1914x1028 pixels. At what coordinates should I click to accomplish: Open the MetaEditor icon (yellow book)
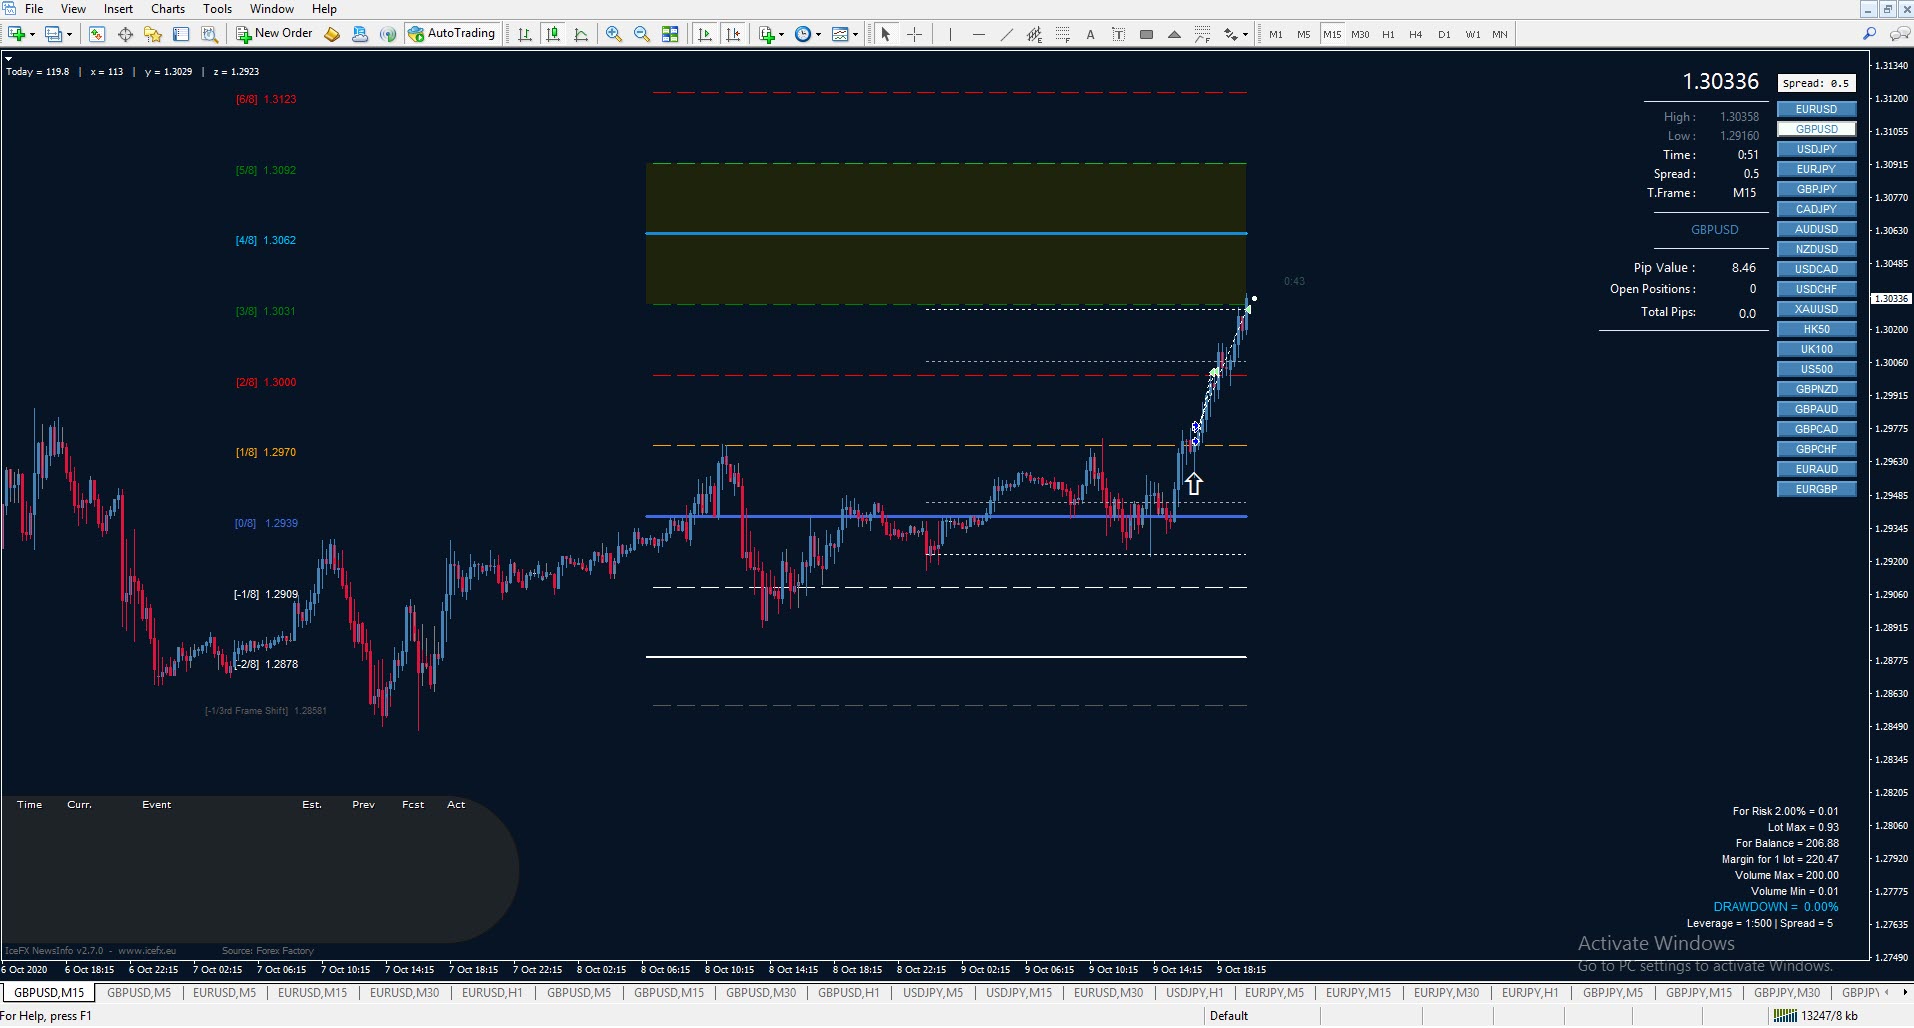pos(332,34)
